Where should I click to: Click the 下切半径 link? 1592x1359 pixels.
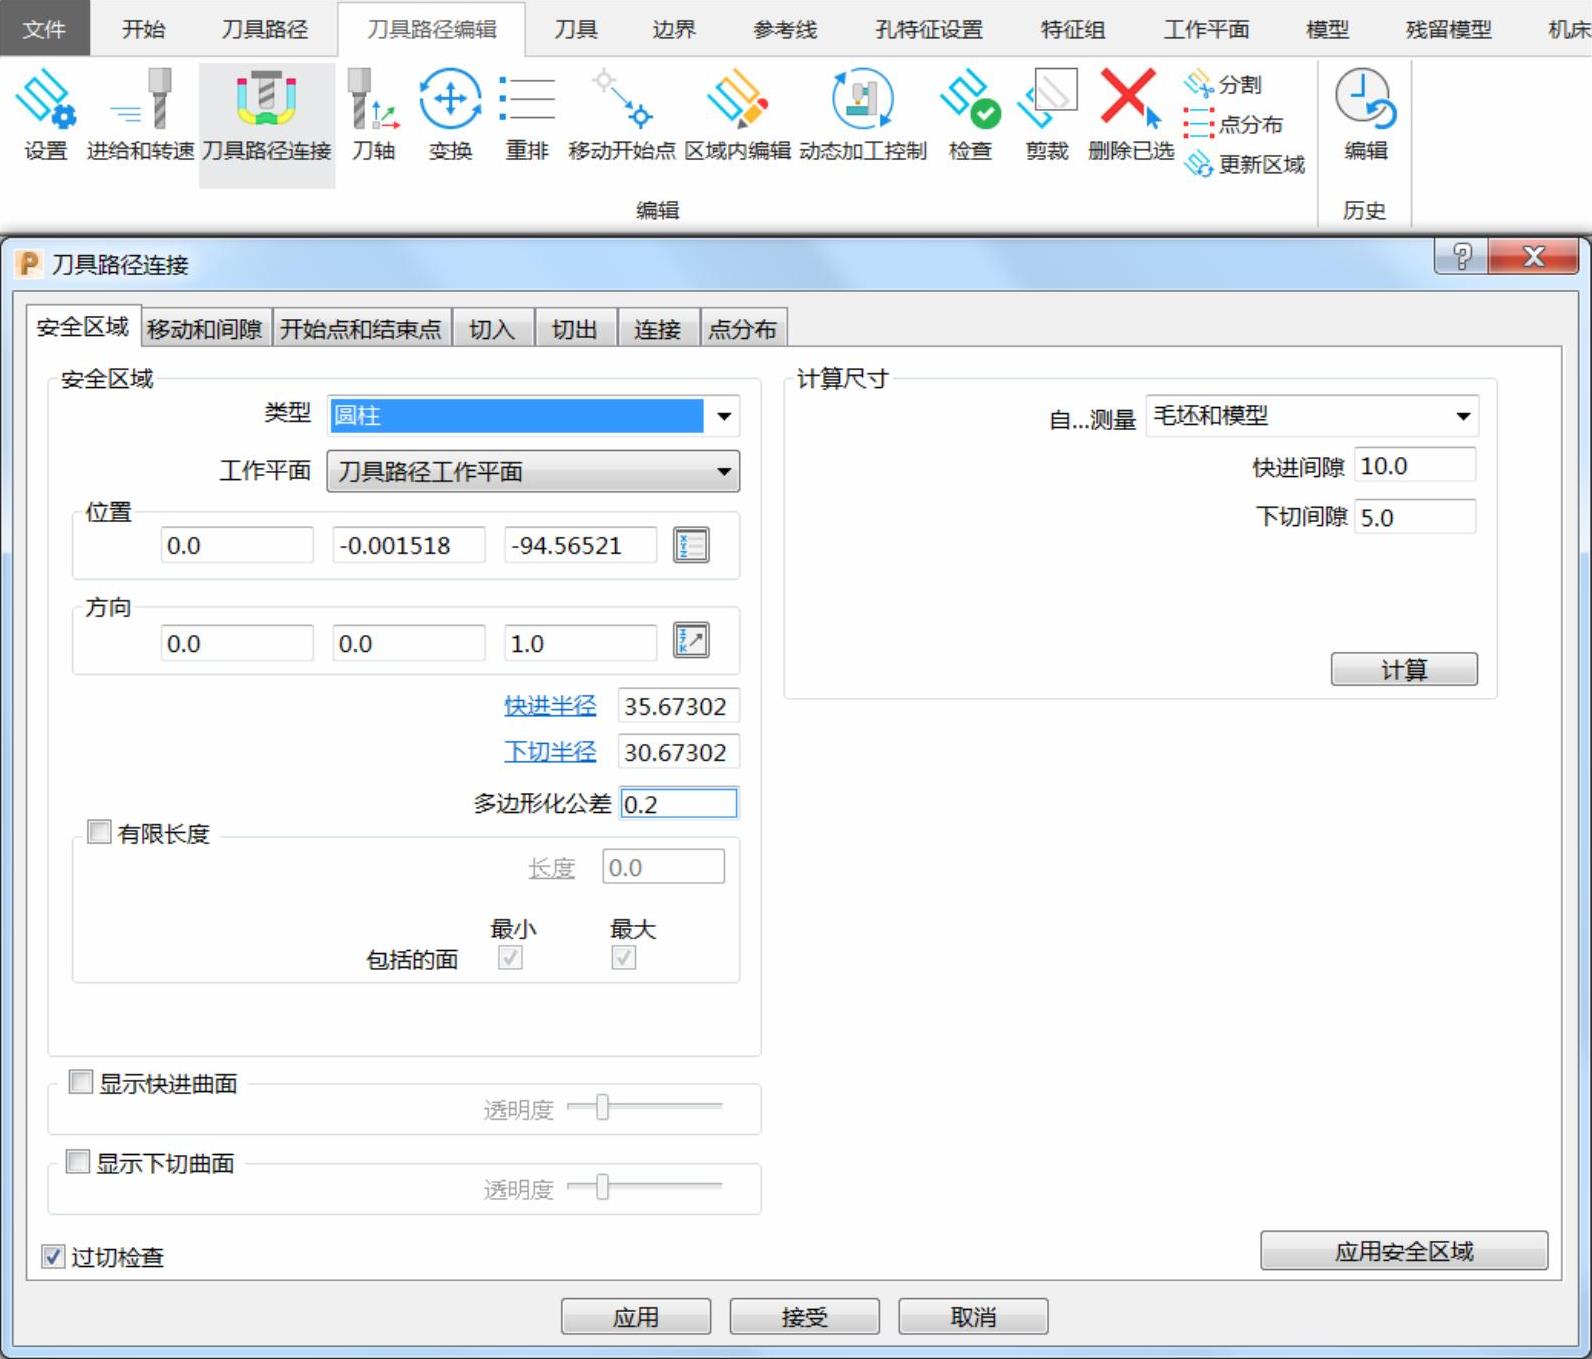click(550, 751)
